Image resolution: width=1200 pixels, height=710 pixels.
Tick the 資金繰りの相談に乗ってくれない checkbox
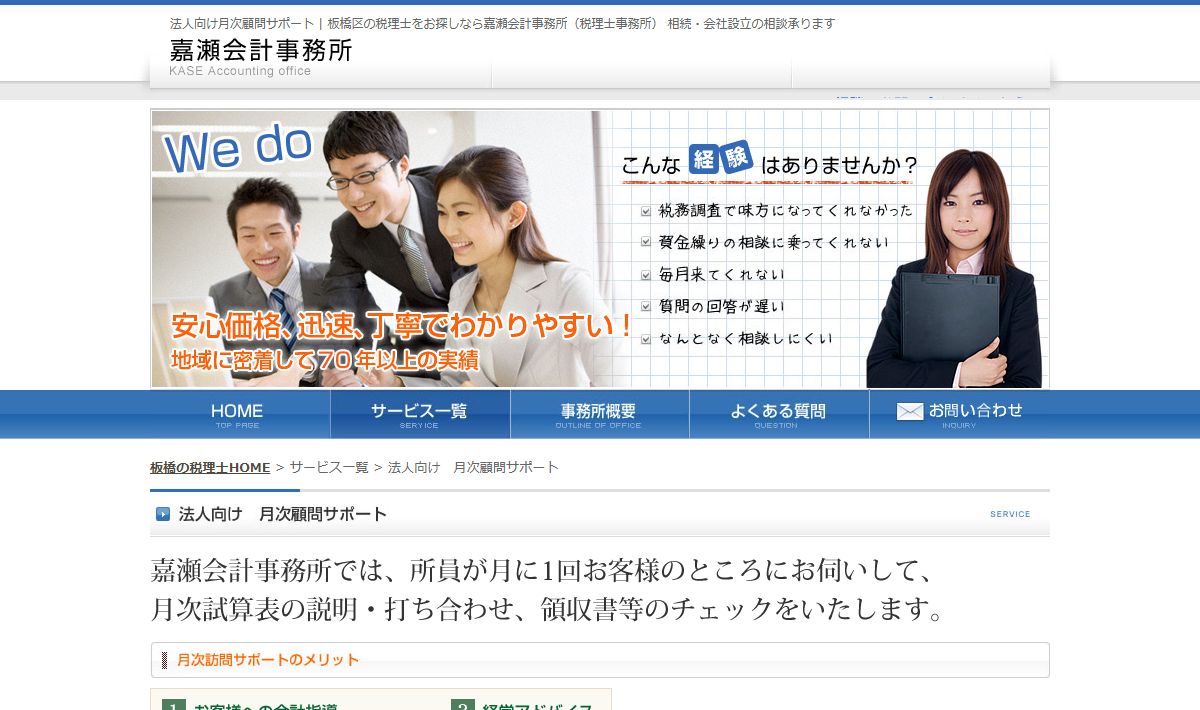click(646, 243)
